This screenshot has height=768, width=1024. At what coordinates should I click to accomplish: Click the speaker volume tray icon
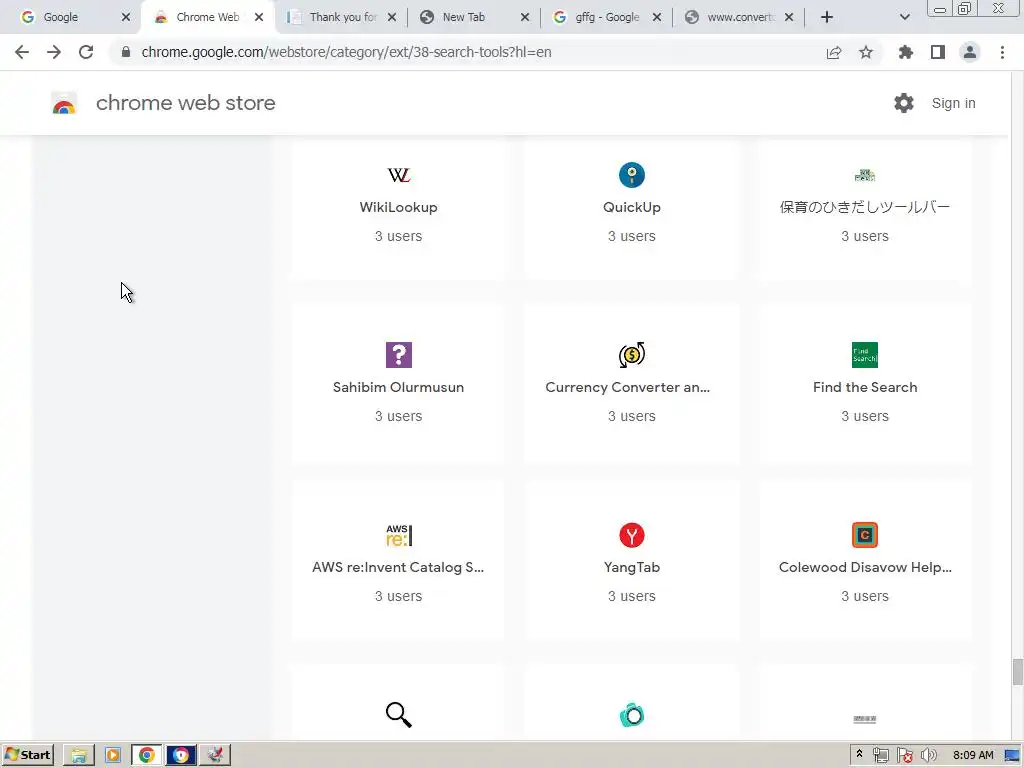[x=928, y=755]
